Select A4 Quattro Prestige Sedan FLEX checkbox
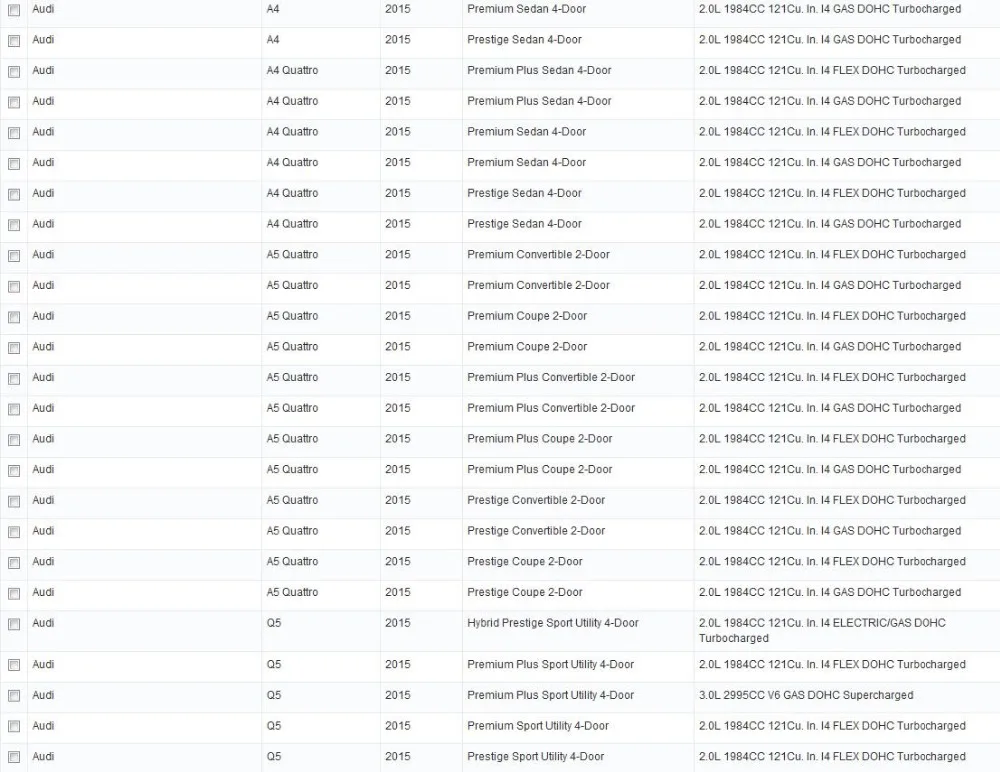The width and height of the screenshot is (1000, 772). (14, 195)
